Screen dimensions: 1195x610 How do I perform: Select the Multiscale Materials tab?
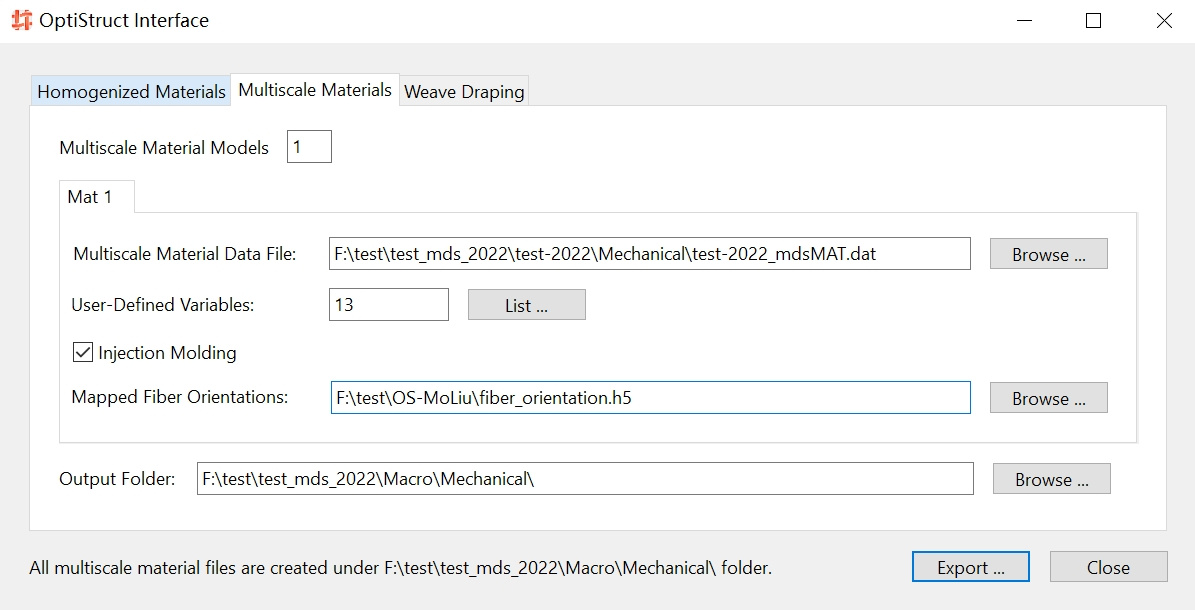pos(315,90)
